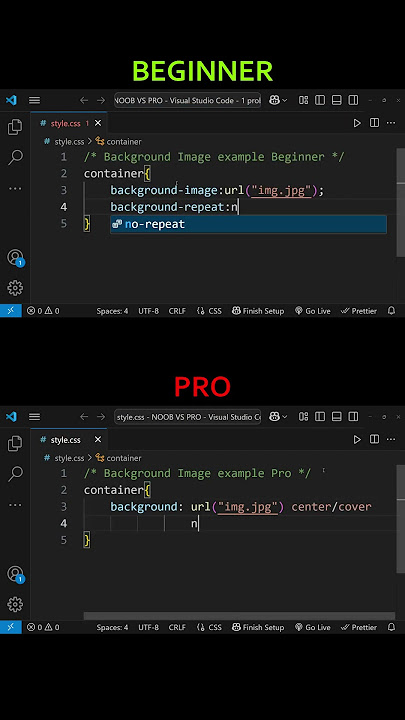Open editor More Actions ellipsis in BEGINNER window
Viewport: 405px width, 720px height.
click(391, 123)
